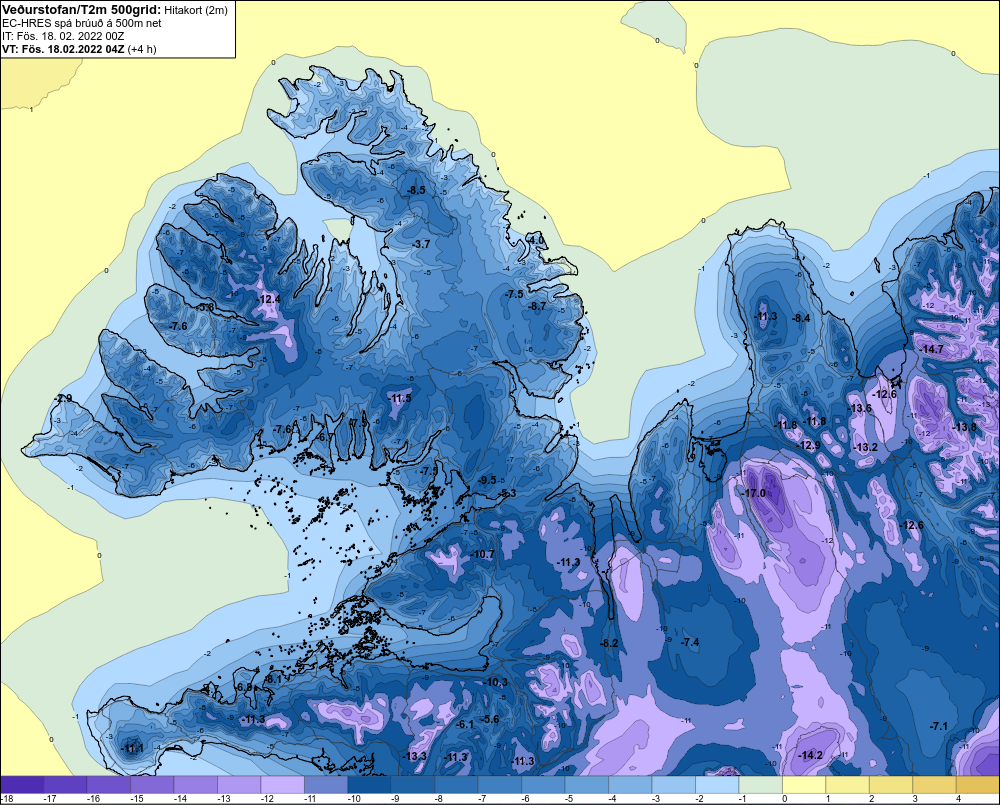Viewport: 1000px width, 805px height.
Task: Click the legend swatch between 3 and 4
Action: 934,784
